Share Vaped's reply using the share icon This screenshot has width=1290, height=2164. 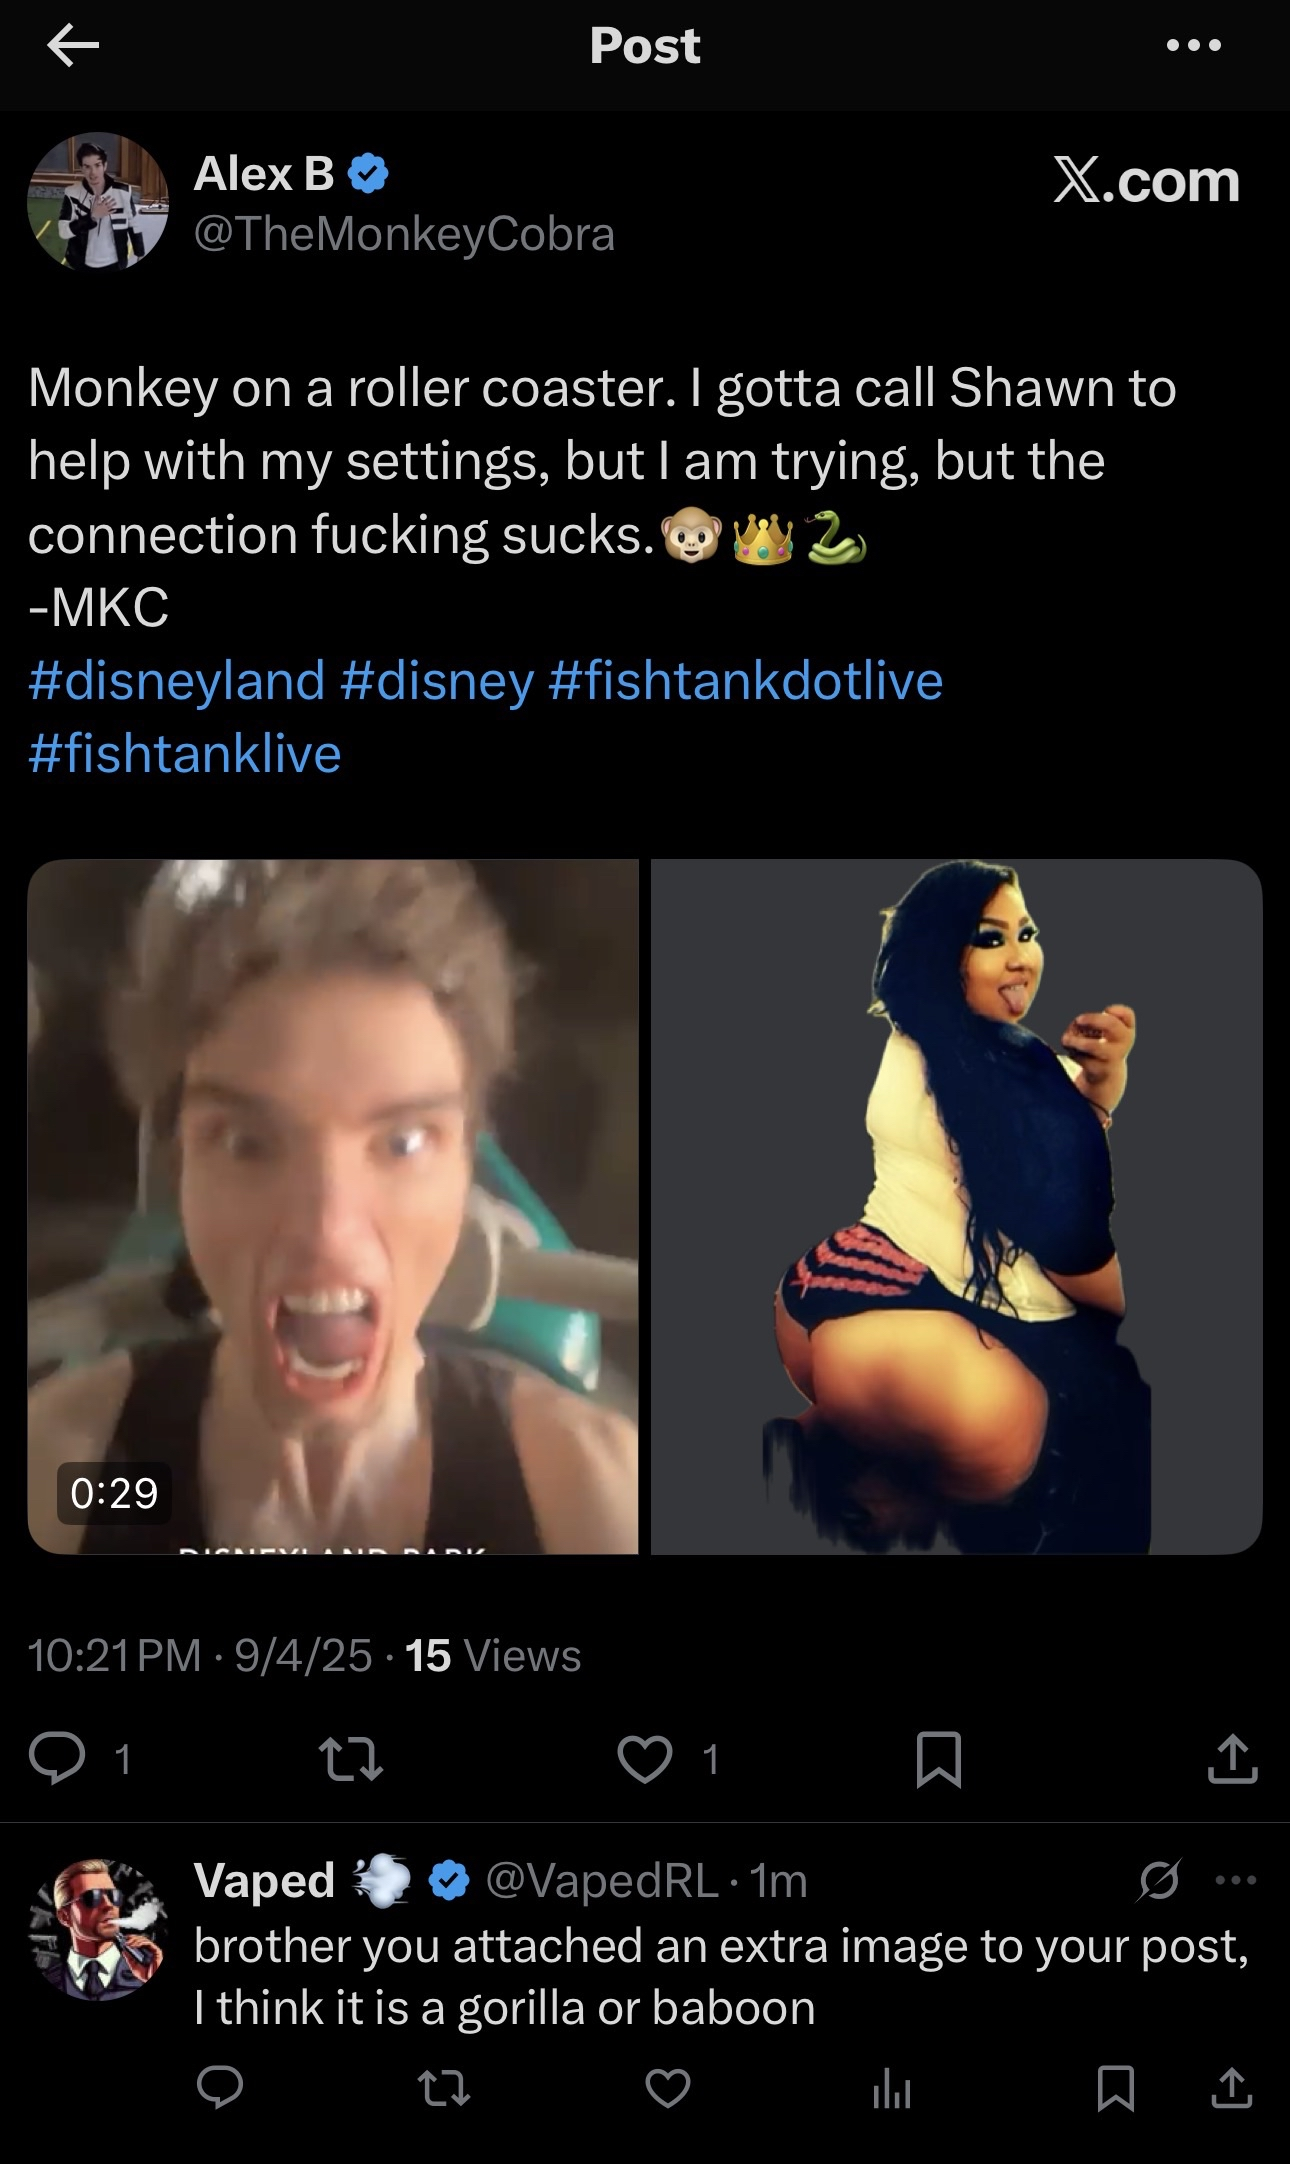[1232, 2088]
